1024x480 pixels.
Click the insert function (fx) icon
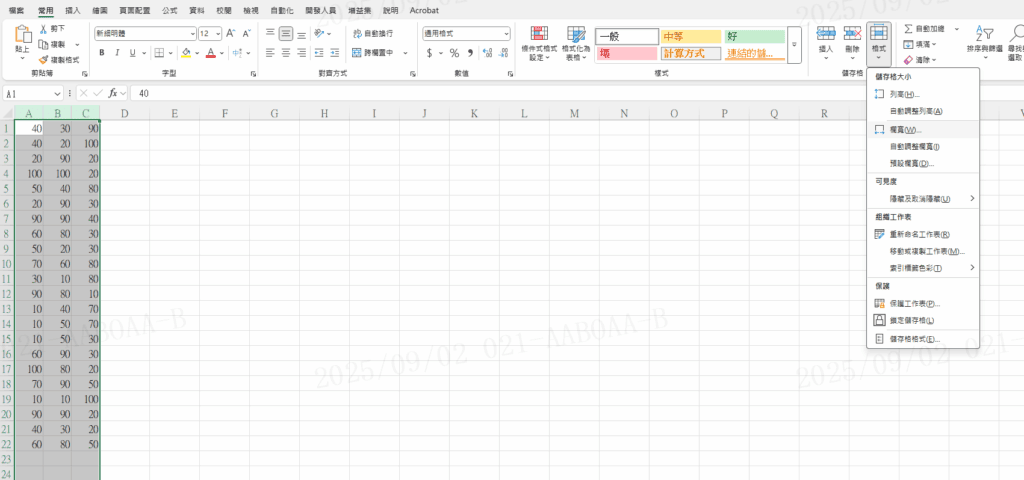click(x=113, y=93)
